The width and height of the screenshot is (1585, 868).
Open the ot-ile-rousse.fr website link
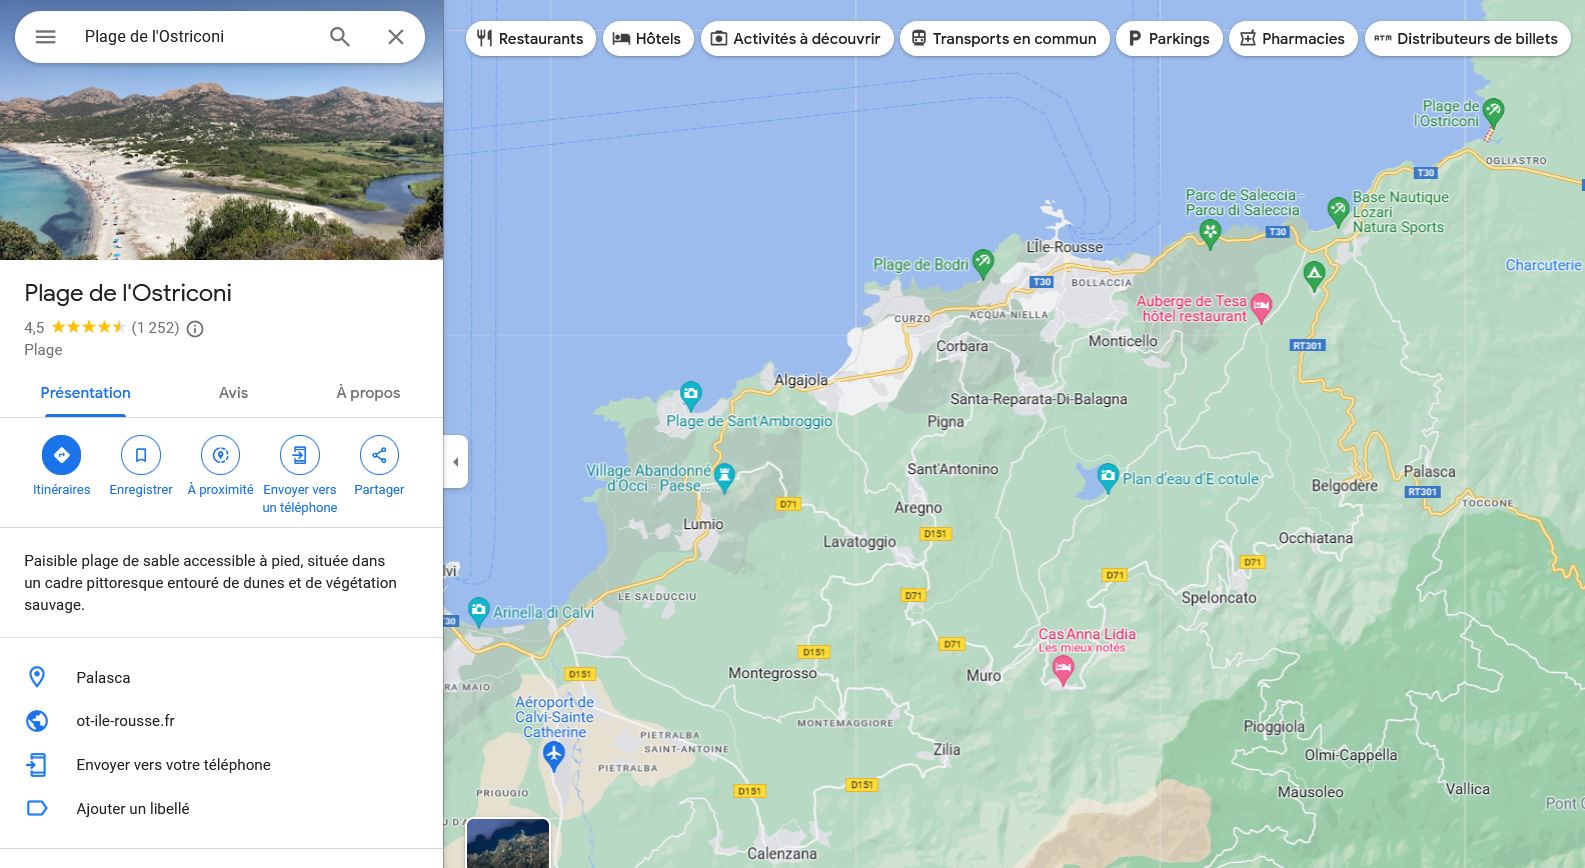pyautogui.click(x=125, y=721)
